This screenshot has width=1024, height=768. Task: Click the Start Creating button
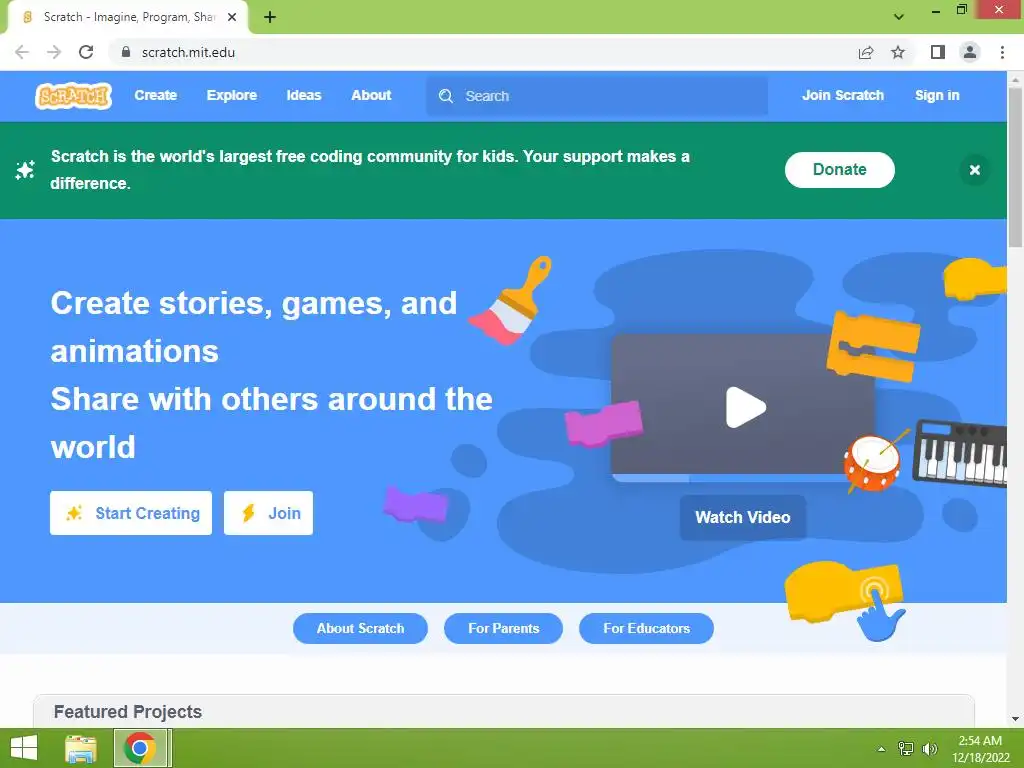[x=131, y=513]
